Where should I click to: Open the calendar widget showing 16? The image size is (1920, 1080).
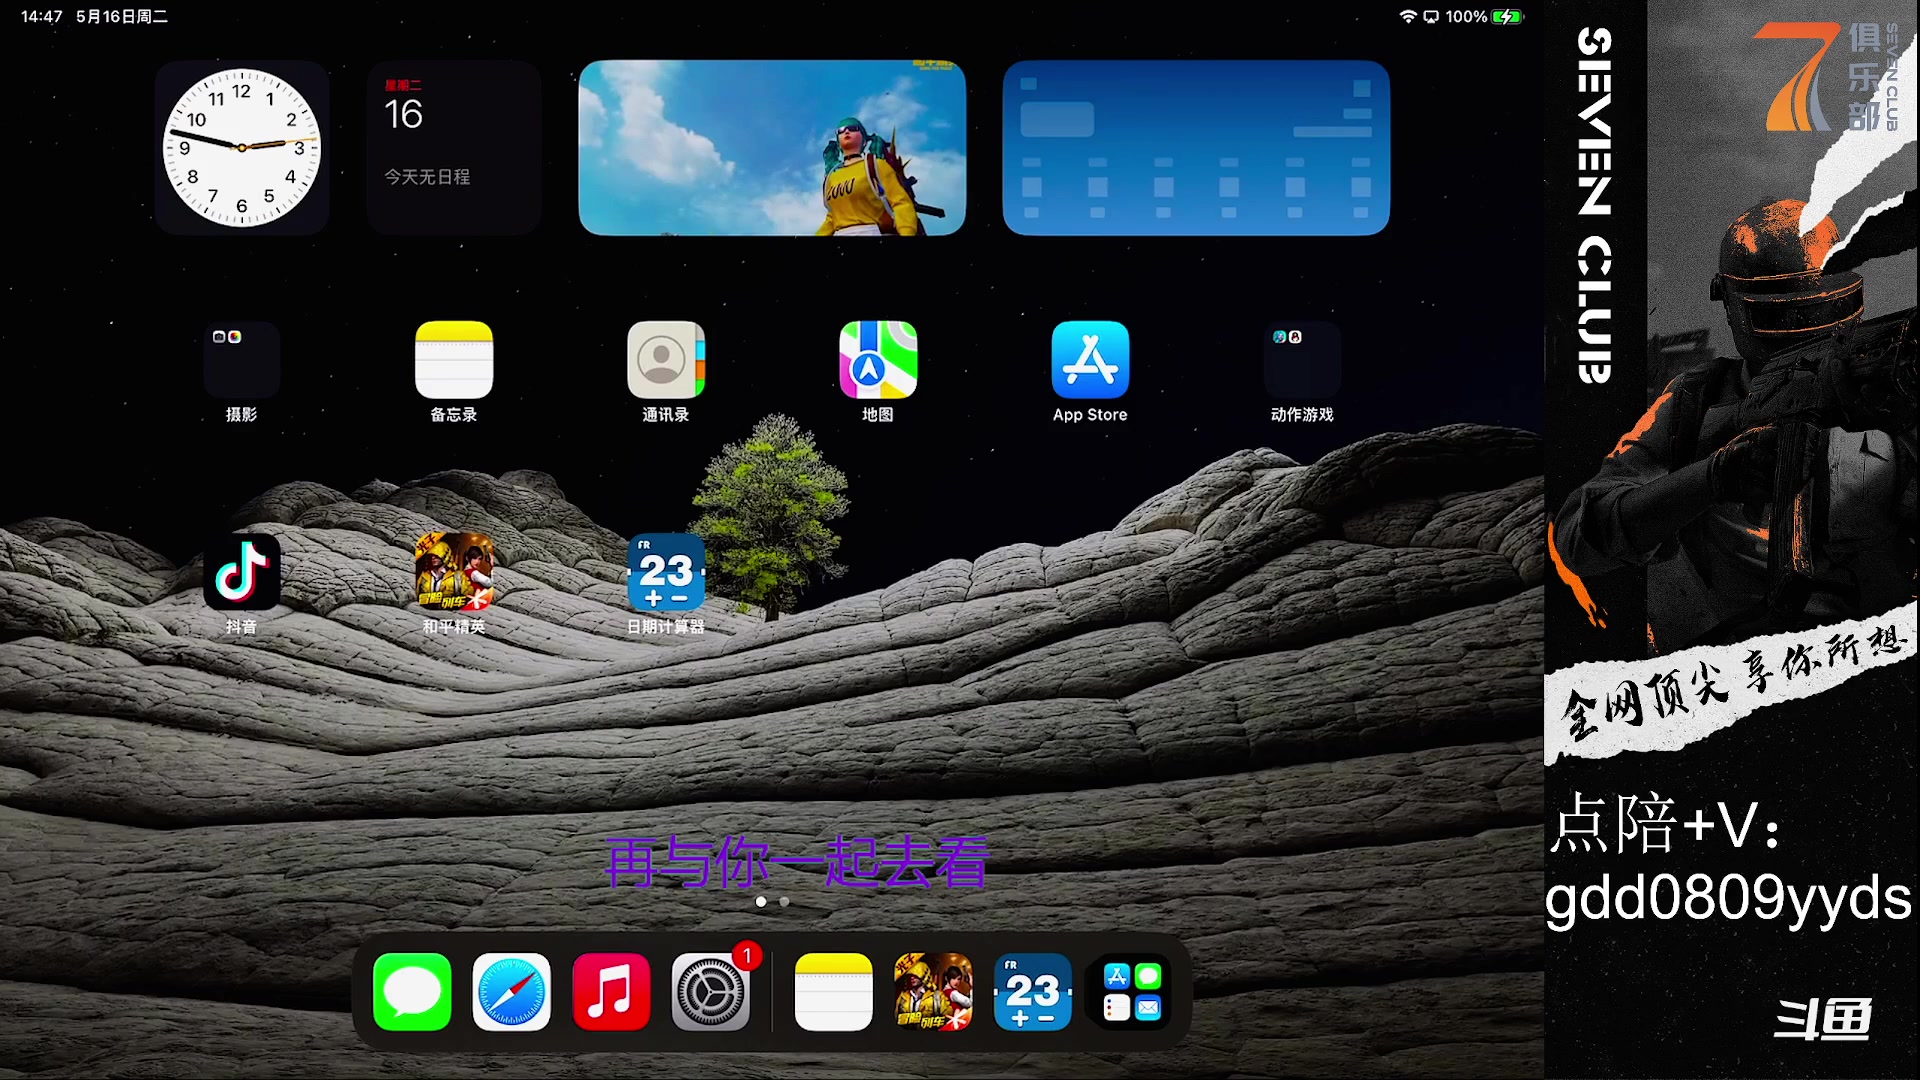(x=454, y=148)
